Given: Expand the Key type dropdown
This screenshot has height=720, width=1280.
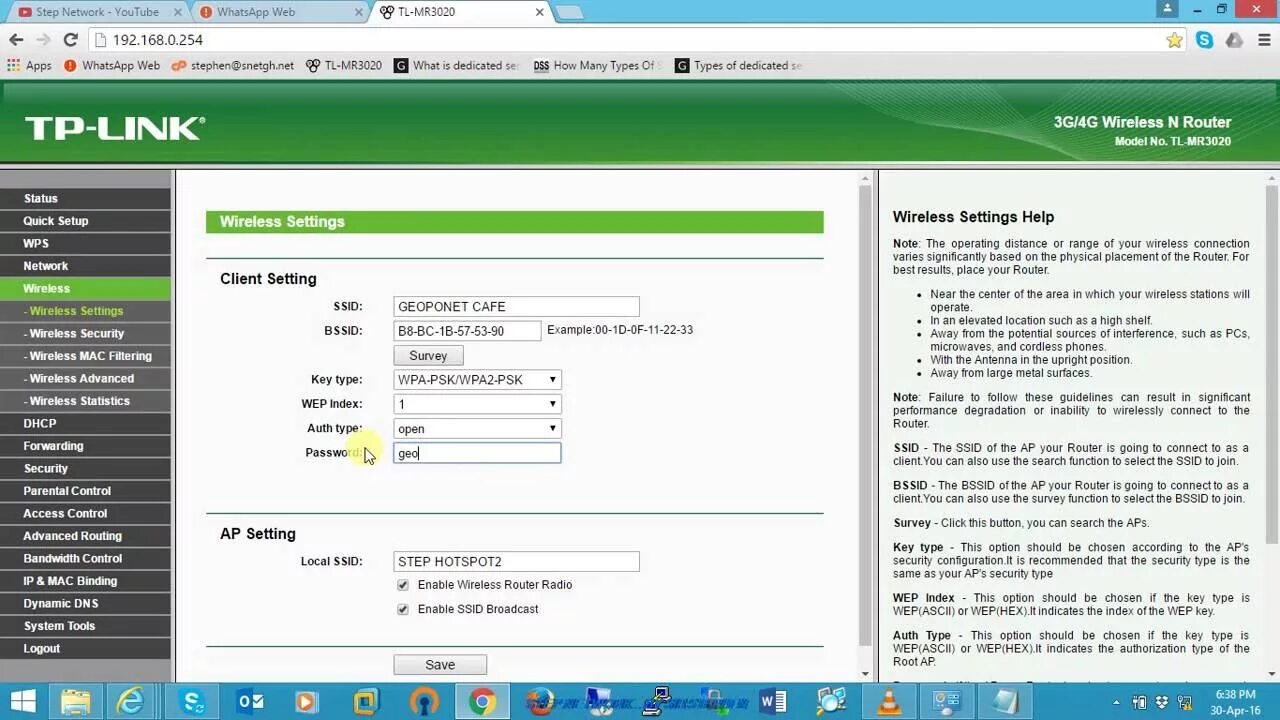Looking at the screenshot, I should click(x=477, y=380).
